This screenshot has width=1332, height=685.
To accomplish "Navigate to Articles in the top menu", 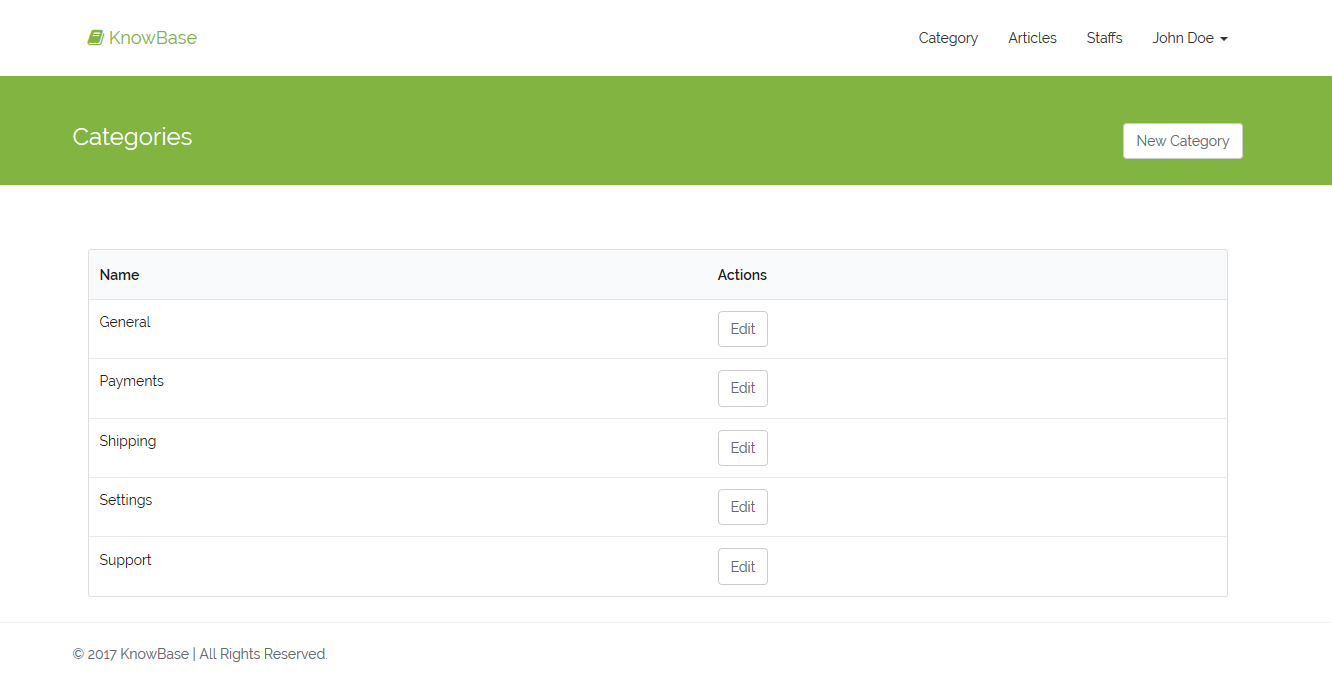I will tap(1032, 38).
